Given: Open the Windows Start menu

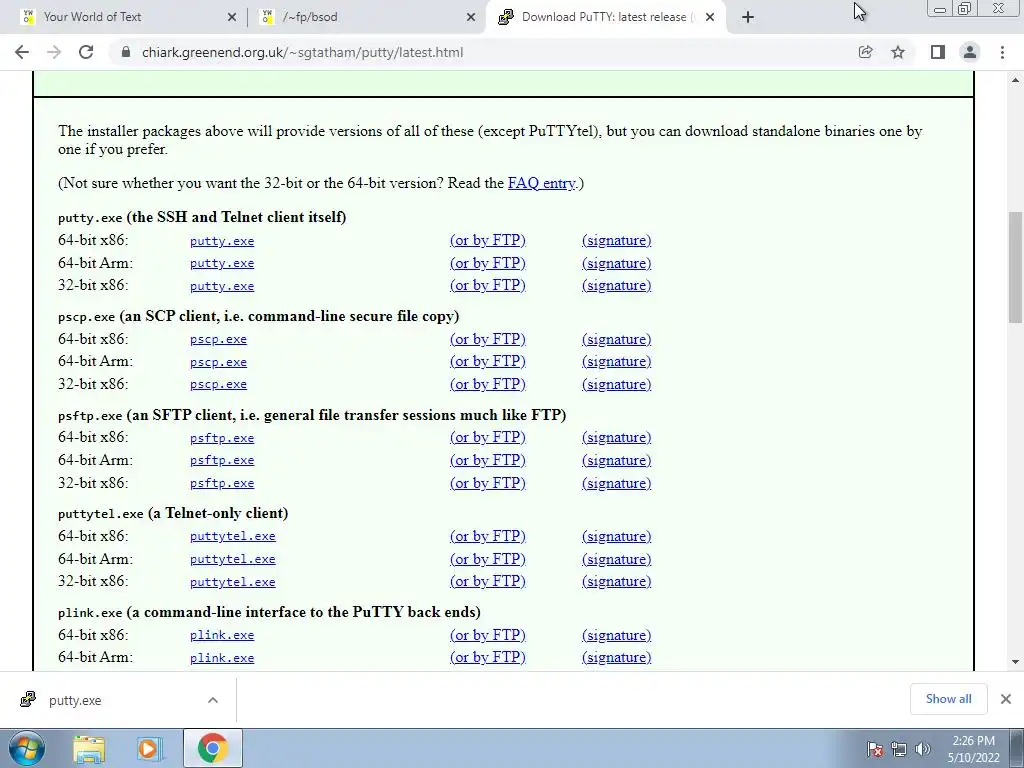Looking at the screenshot, I should (26, 748).
